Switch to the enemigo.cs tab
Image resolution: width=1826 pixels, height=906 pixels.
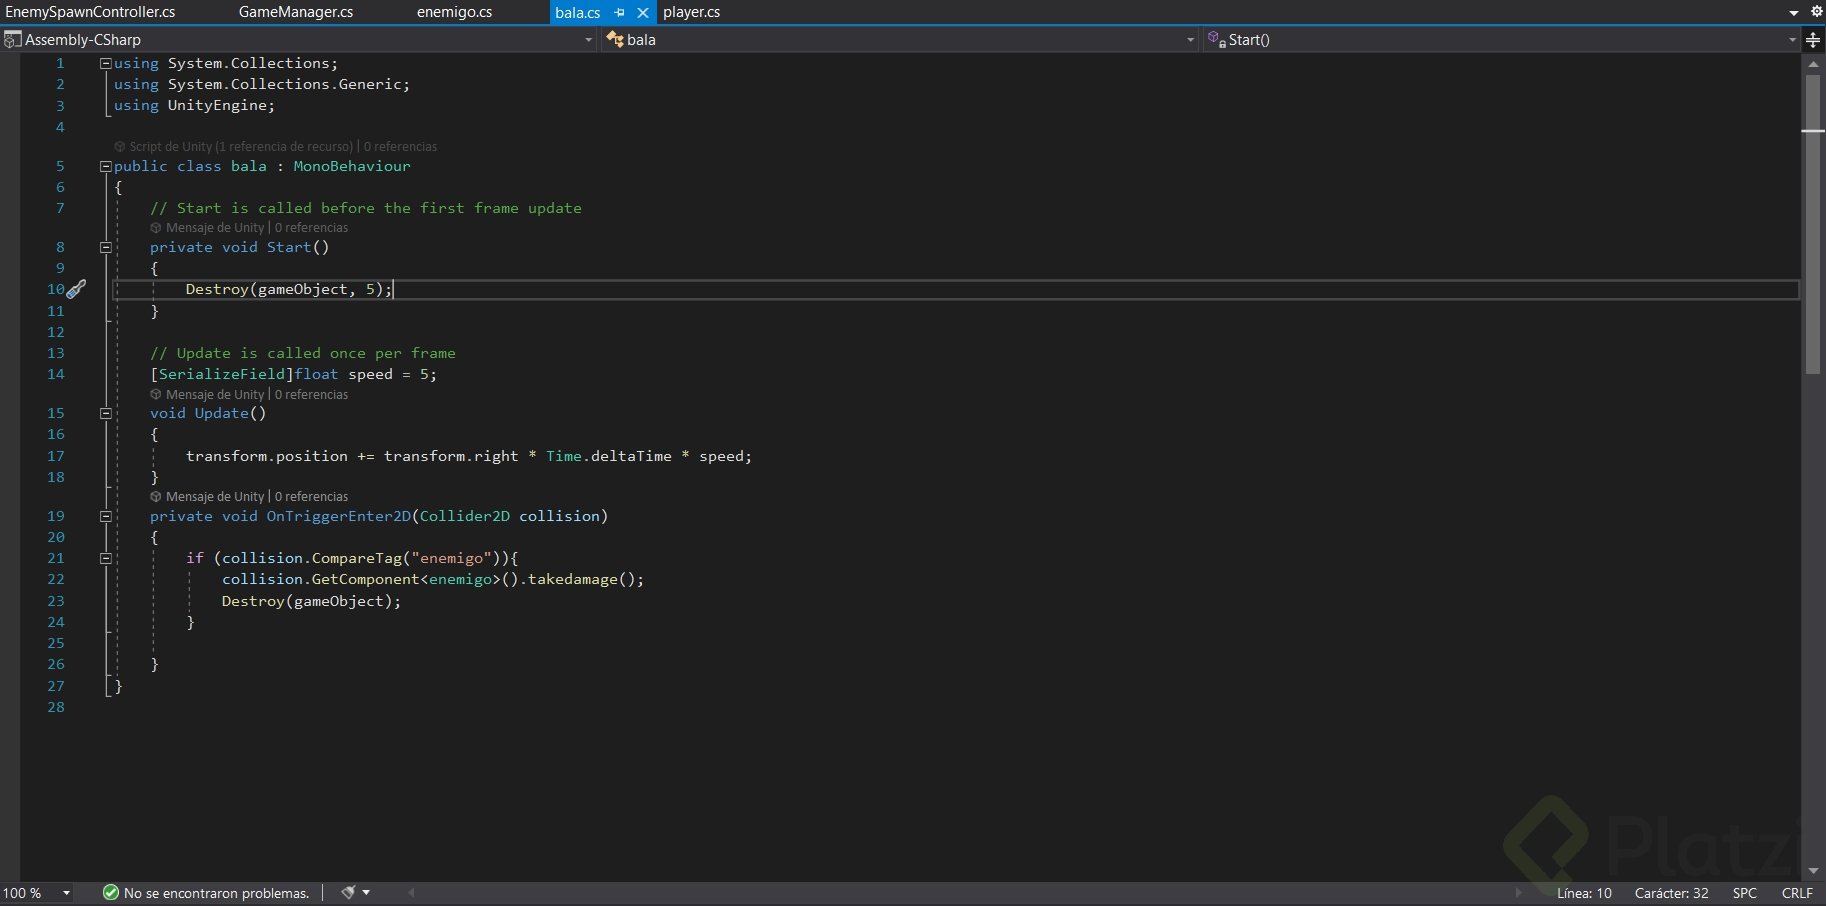click(x=454, y=12)
